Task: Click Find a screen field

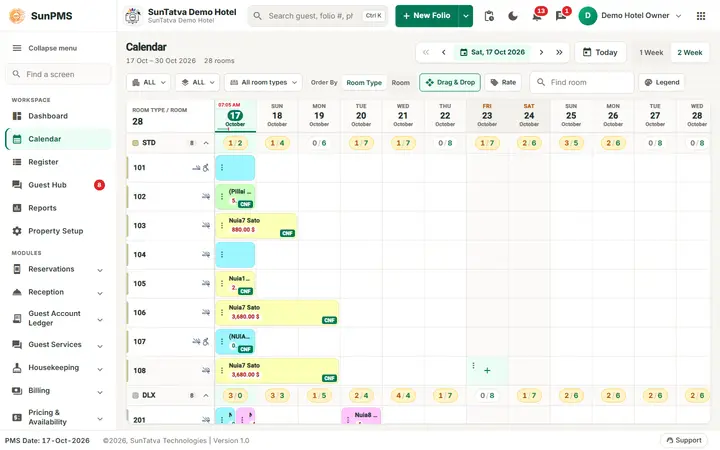Action: 58,74
